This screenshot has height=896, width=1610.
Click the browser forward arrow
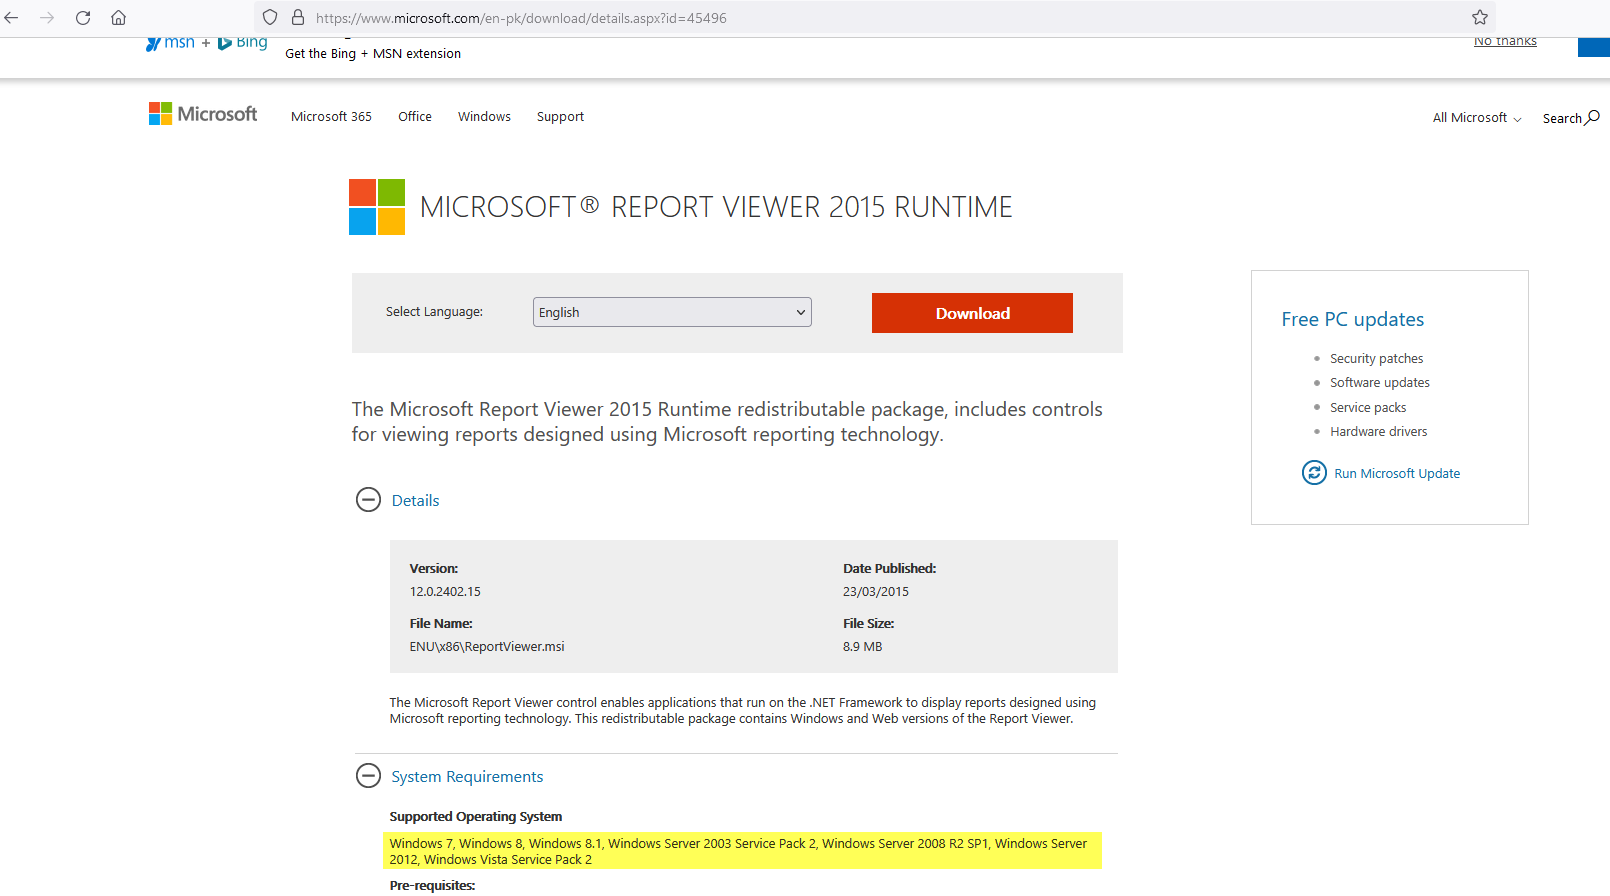pos(47,18)
